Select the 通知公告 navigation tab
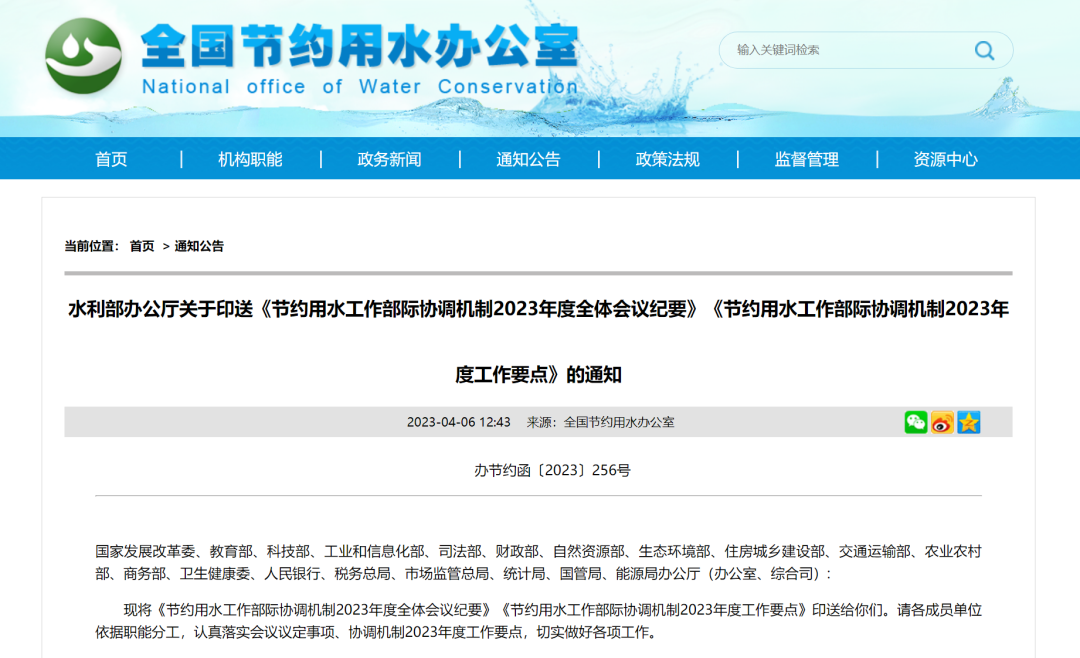 point(527,158)
